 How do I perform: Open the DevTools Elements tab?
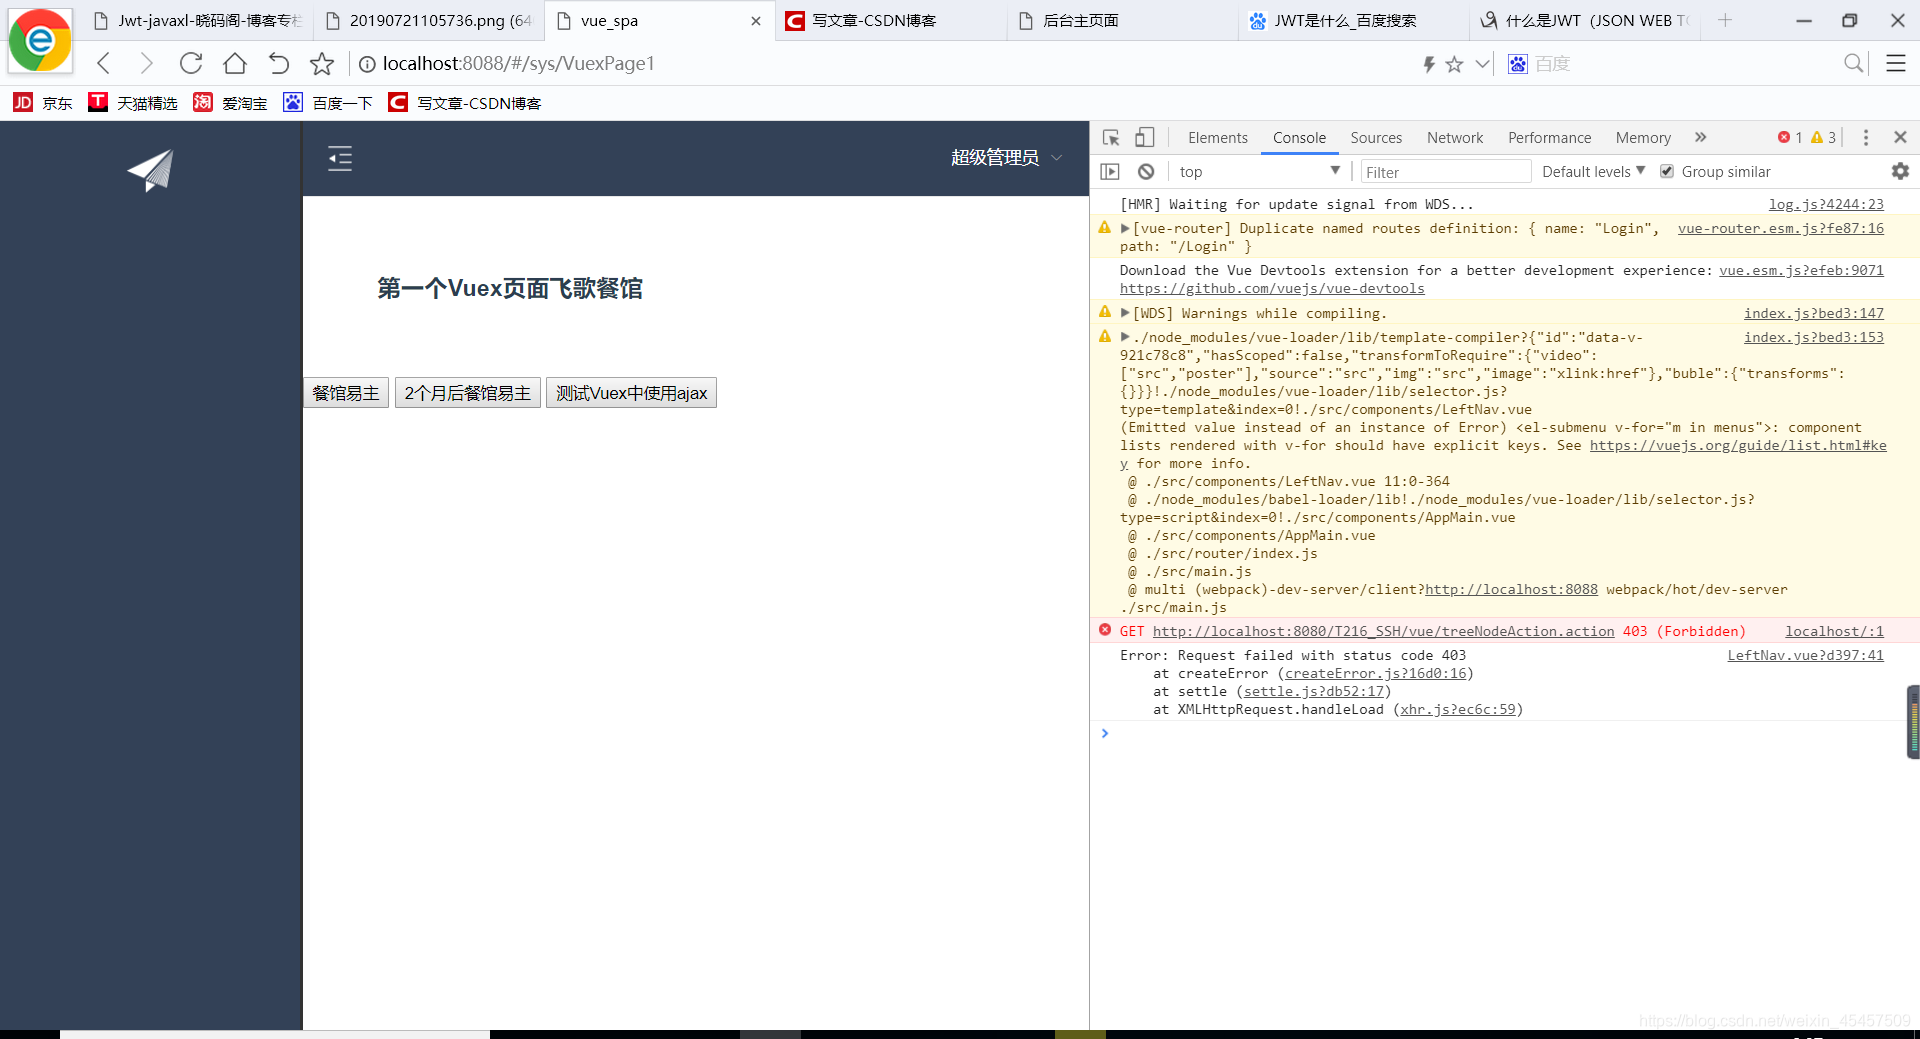[1217, 138]
